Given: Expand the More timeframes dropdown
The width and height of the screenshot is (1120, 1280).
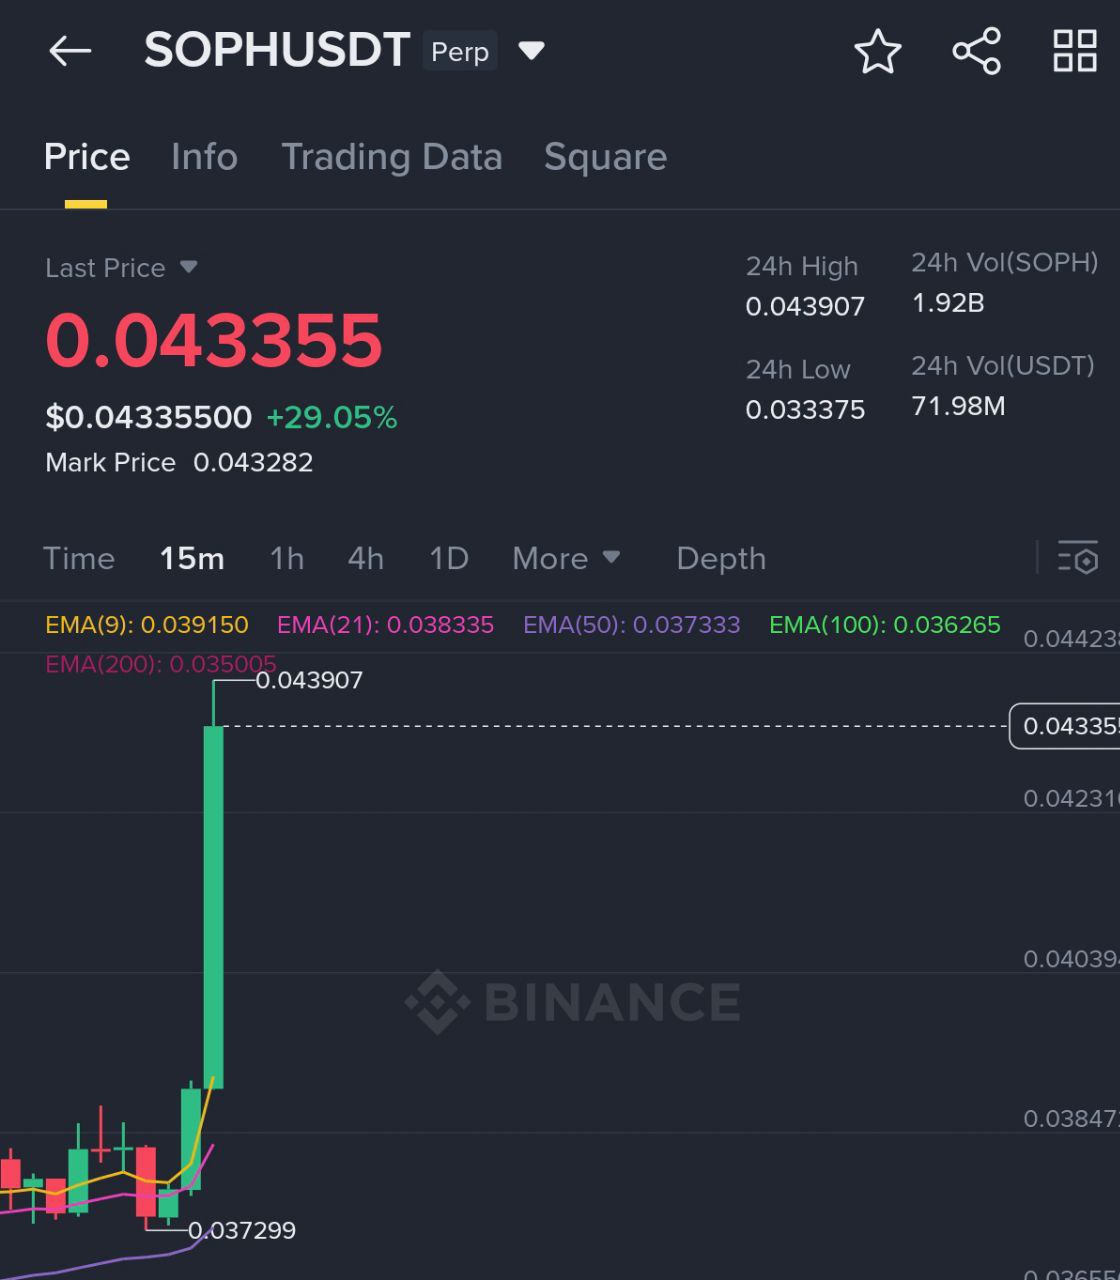Looking at the screenshot, I should (x=566, y=558).
